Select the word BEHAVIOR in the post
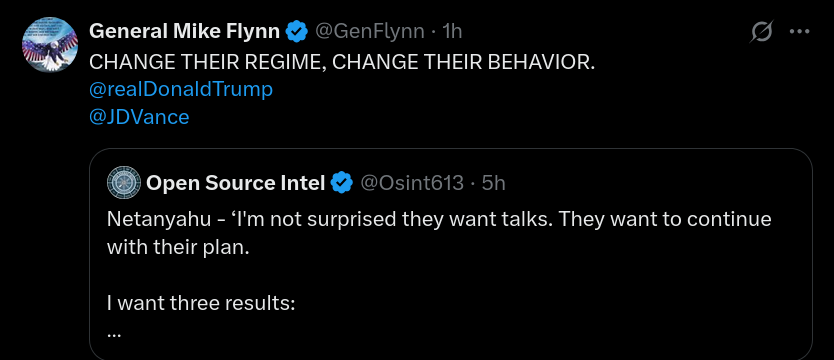This screenshot has width=834, height=360. [x=541, y=63]
